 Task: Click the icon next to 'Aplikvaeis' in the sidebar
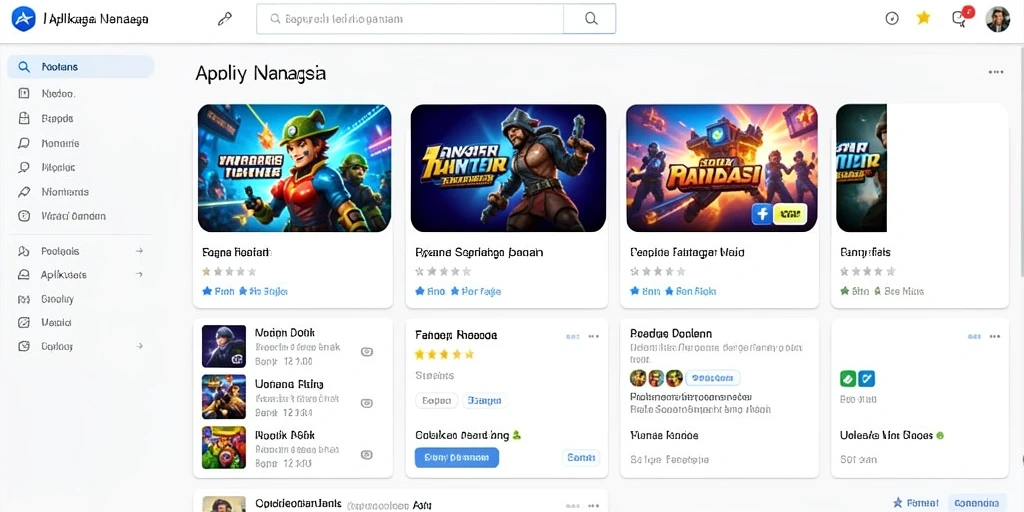click(x=24, y=275)
